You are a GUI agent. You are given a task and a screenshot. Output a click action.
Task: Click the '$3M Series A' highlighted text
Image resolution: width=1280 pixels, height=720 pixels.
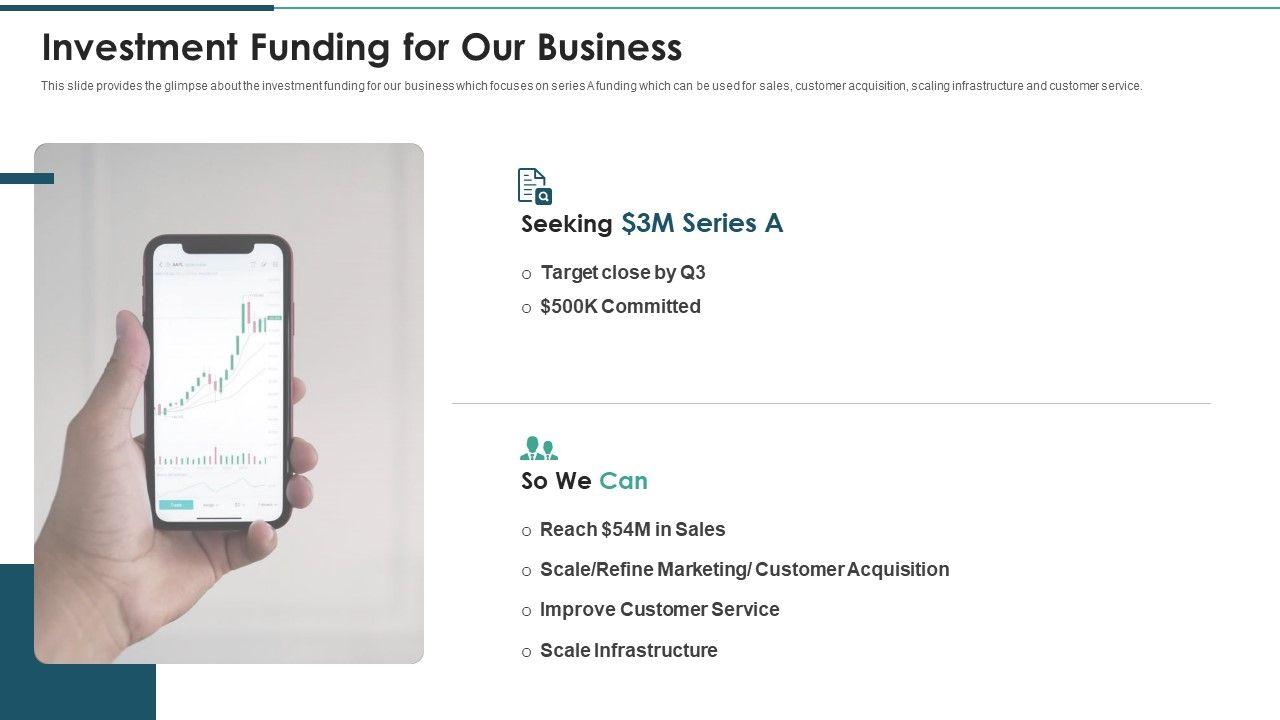click(x=701, y=223)
